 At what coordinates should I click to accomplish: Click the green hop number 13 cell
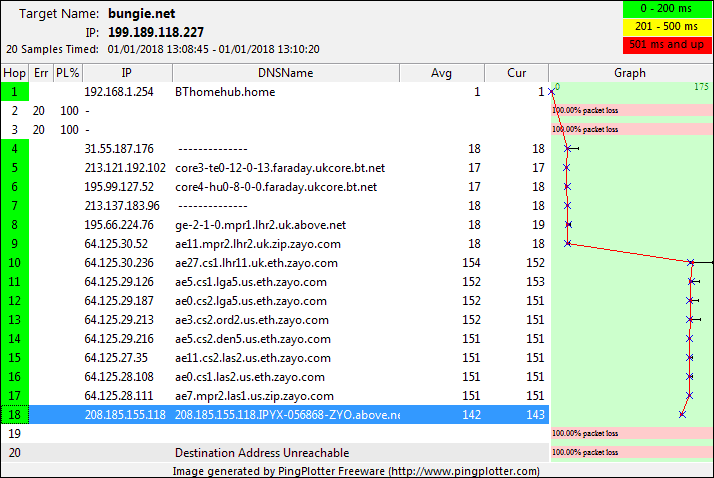click(x=15, y=320)
